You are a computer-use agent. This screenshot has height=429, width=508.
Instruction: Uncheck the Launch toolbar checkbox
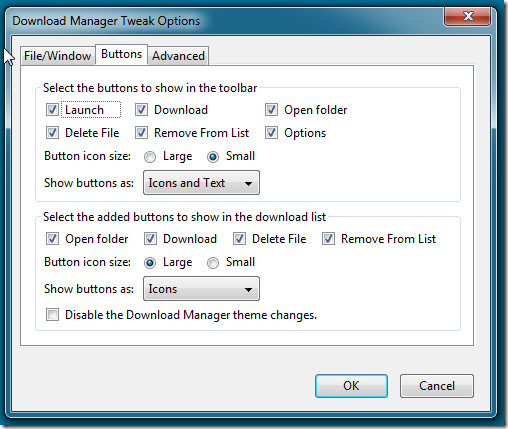[x=52, y=110]
